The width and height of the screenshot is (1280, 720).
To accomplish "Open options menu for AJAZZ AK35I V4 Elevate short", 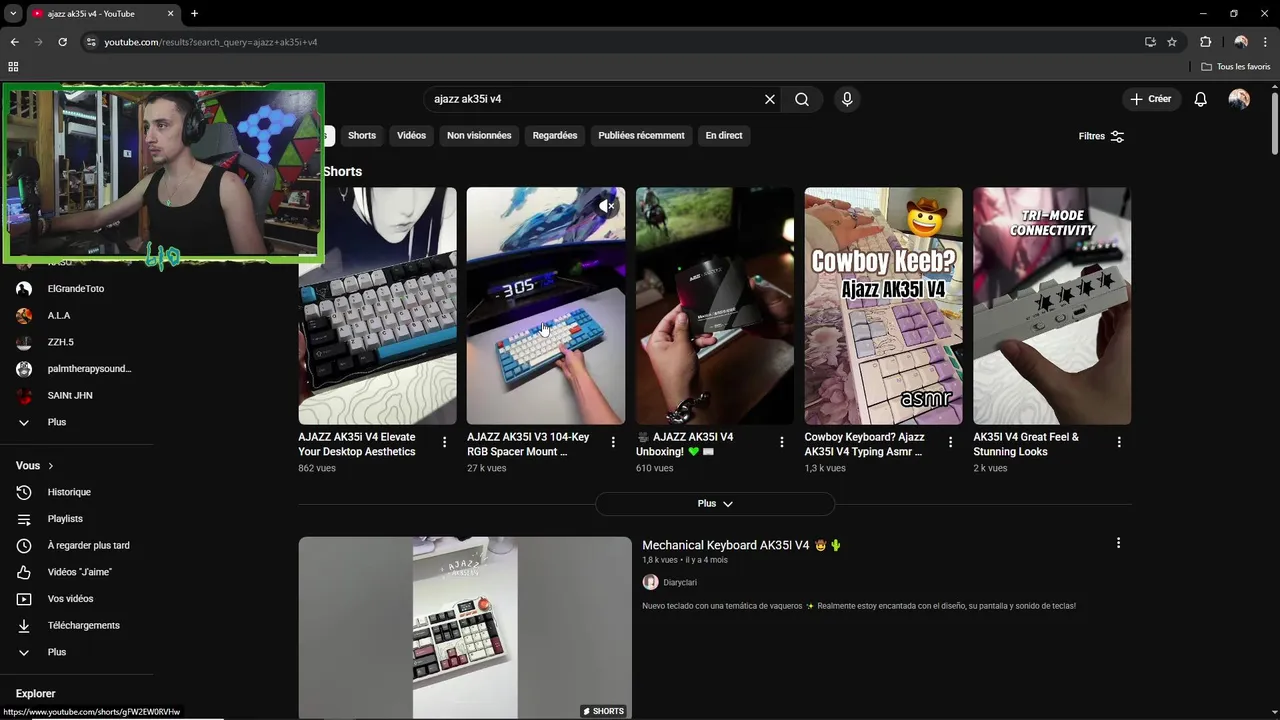I will 445,442.
